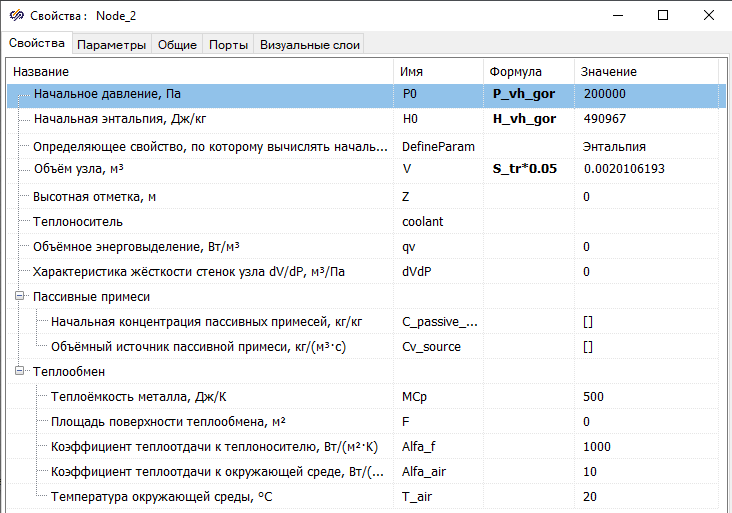The width and height of the screenshot is (732, 513).
Task: Click the S_tr*0.05 formula cell
Action: 524,169
